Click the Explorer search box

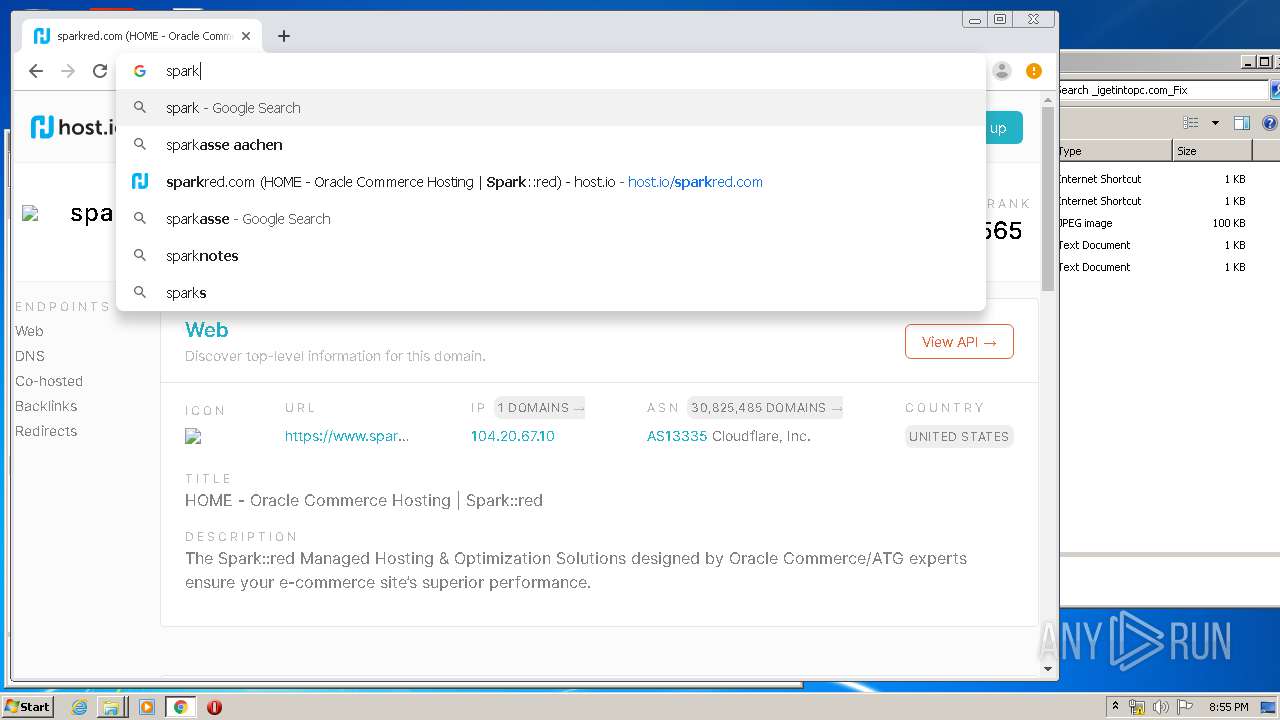coord(1163,90)
